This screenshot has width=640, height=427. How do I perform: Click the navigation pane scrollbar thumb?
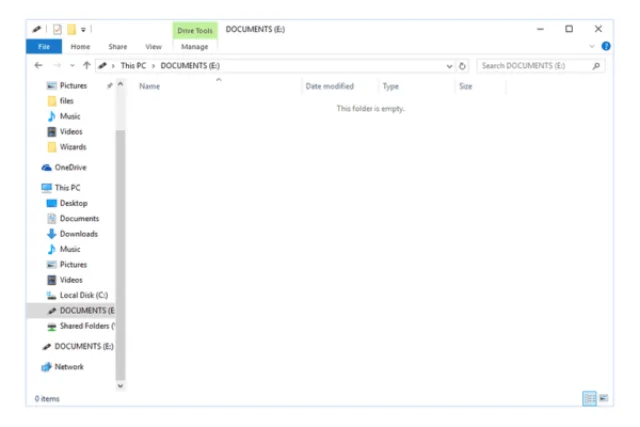click(120, 255)
